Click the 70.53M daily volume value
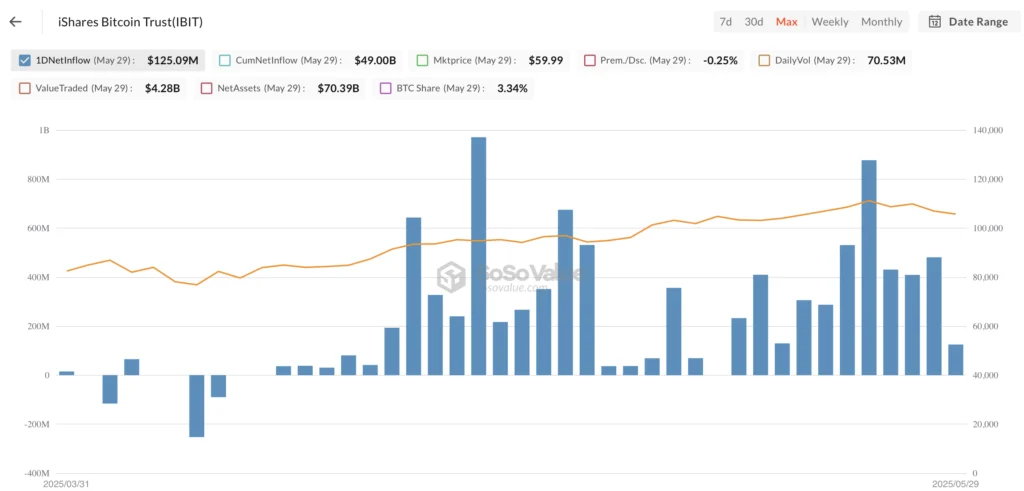1024x491 pixels. (x=886, y=61)
